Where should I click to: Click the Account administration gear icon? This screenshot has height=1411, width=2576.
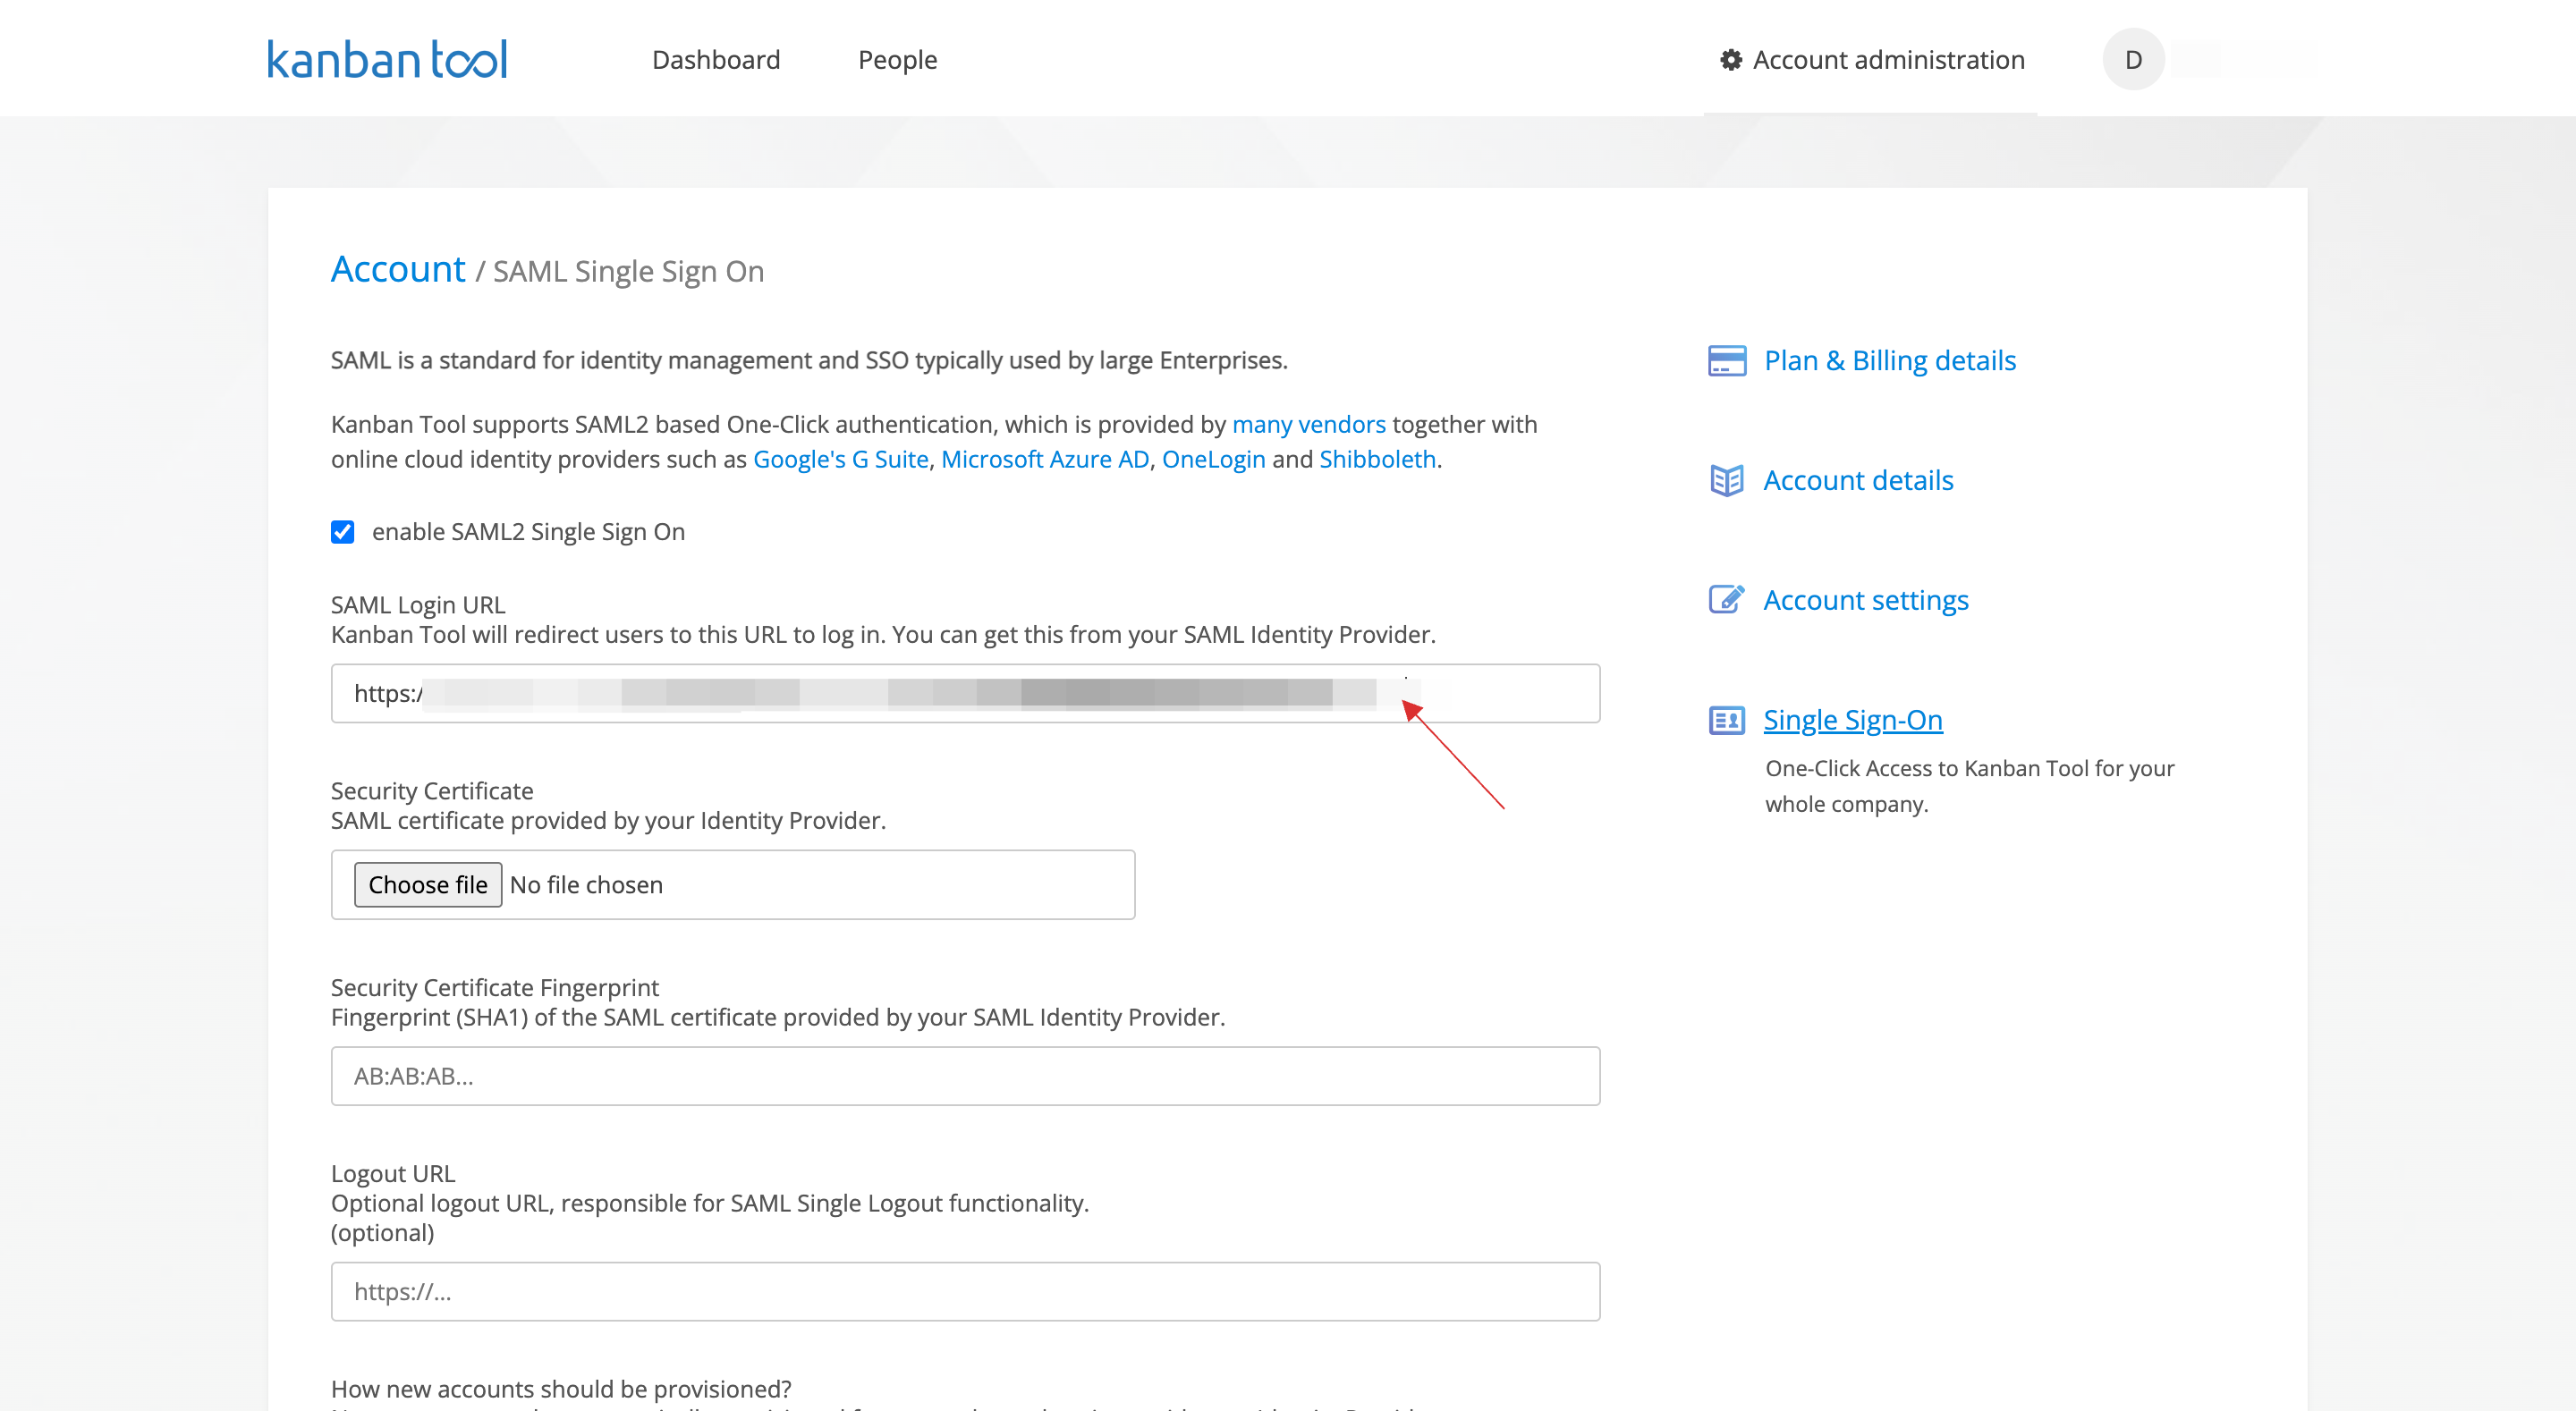1728,59
